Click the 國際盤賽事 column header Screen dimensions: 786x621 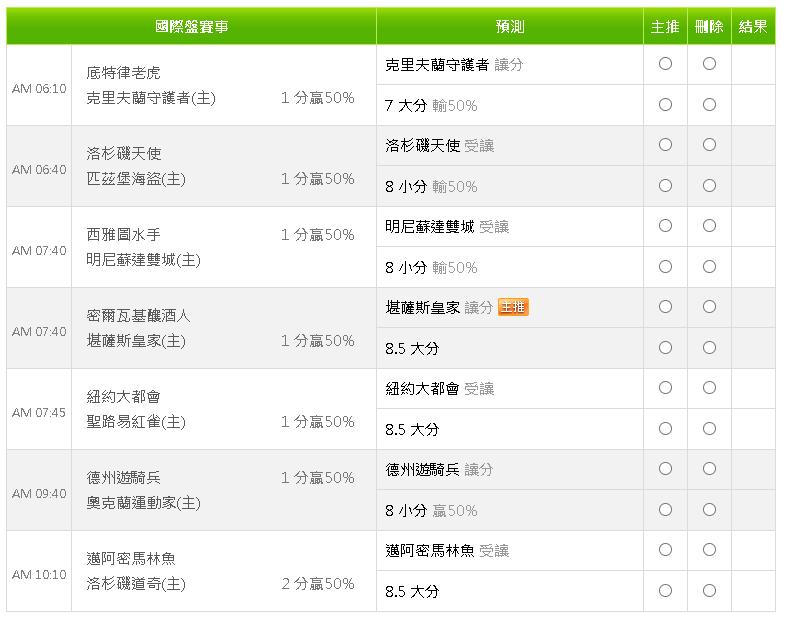click(x=191, y=26)
